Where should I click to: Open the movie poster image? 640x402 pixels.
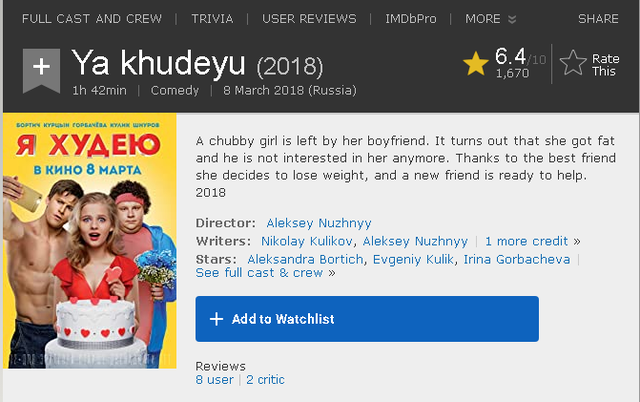(90, 241)
